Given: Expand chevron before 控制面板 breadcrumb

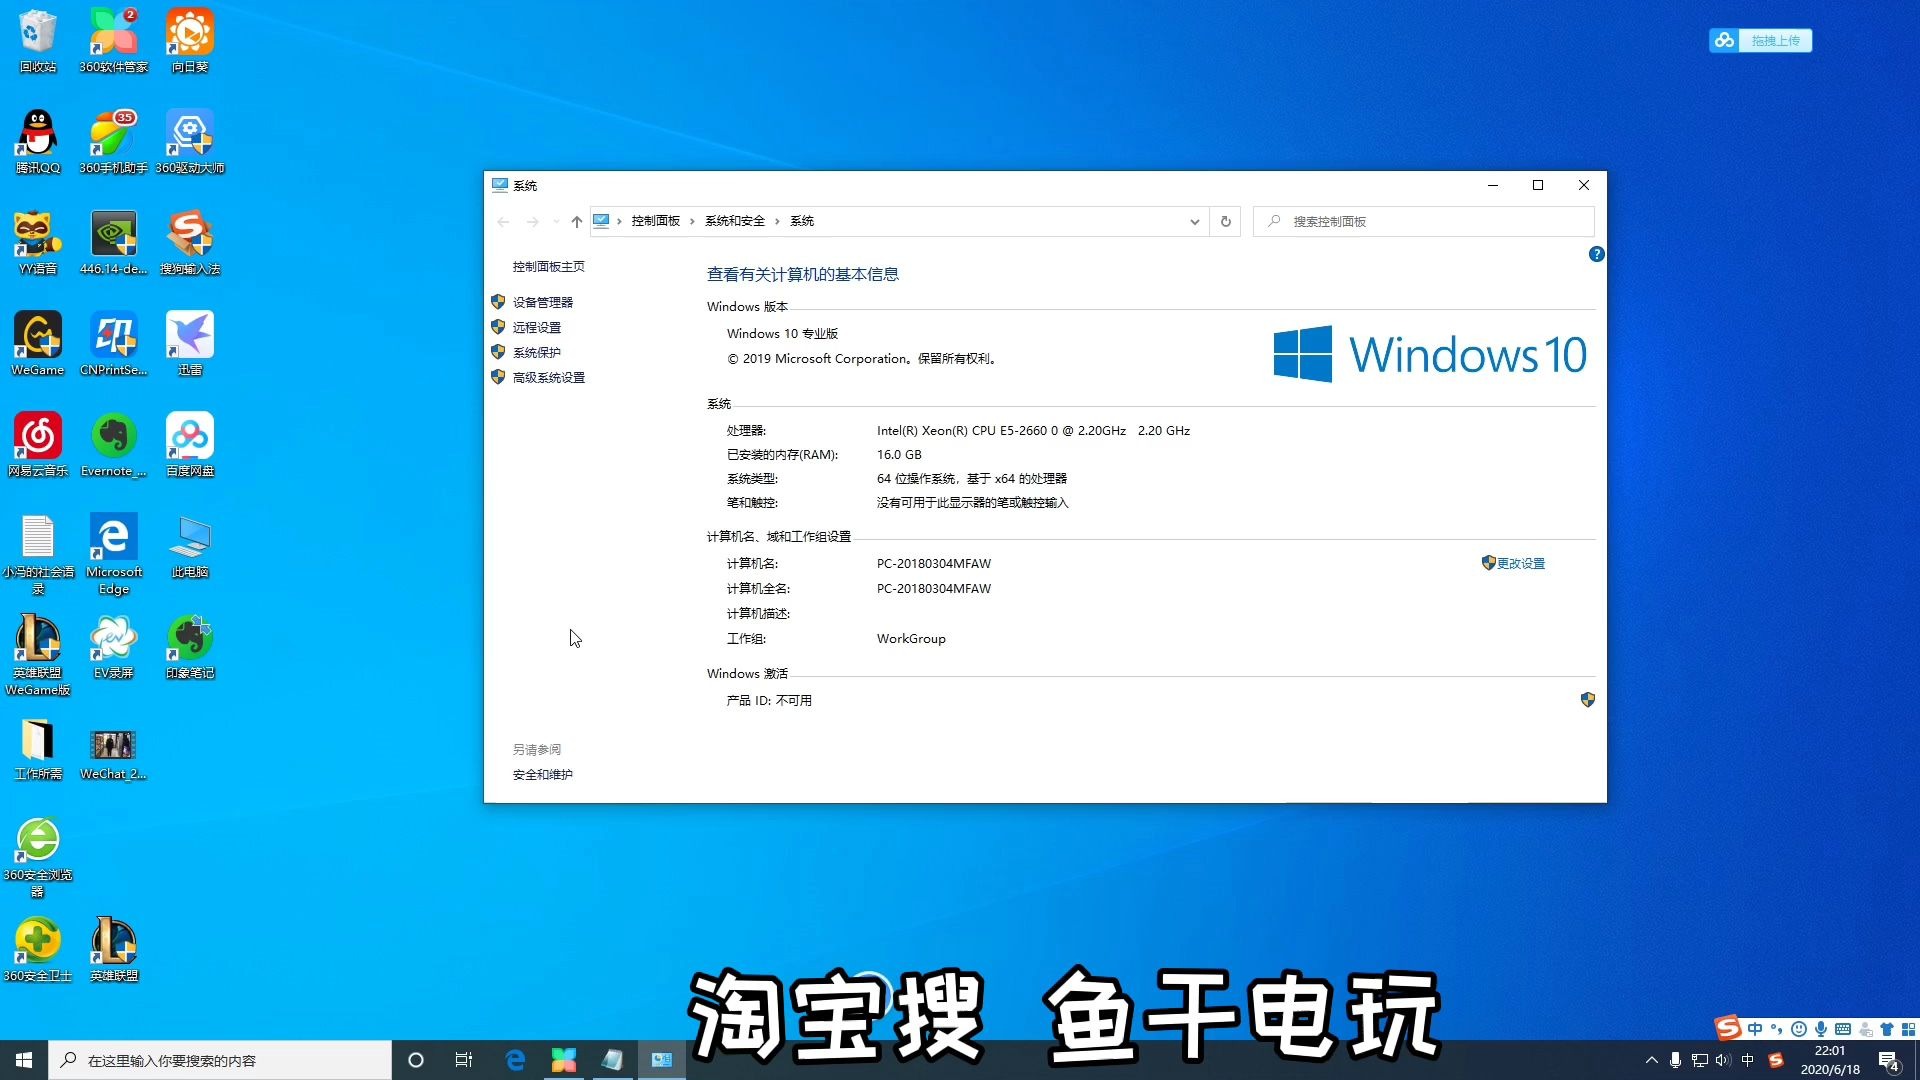Looking at the screenshot, I should 619,221.
